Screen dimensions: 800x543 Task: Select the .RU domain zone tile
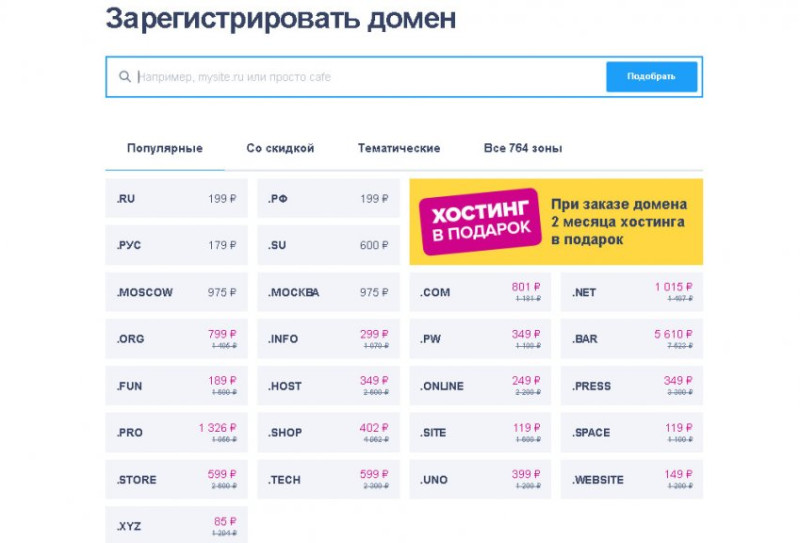click(x=177, y=198)
